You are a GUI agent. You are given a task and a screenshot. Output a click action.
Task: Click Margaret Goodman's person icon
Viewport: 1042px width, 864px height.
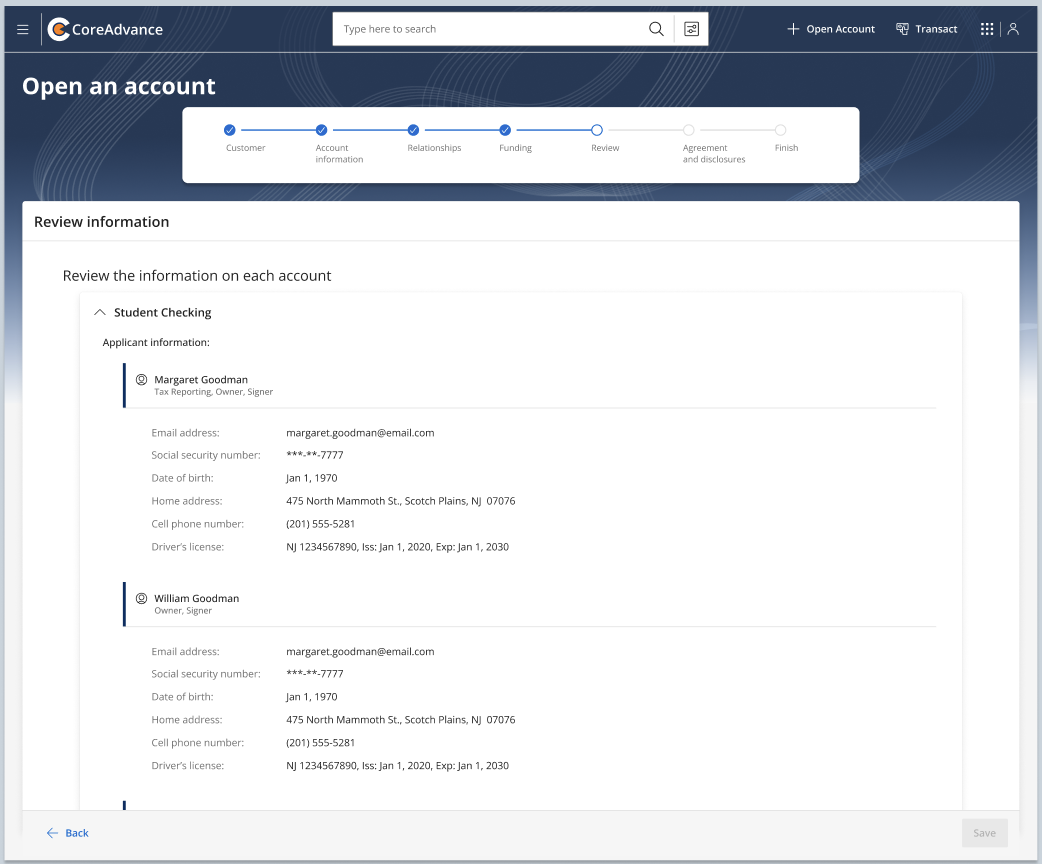142,379
